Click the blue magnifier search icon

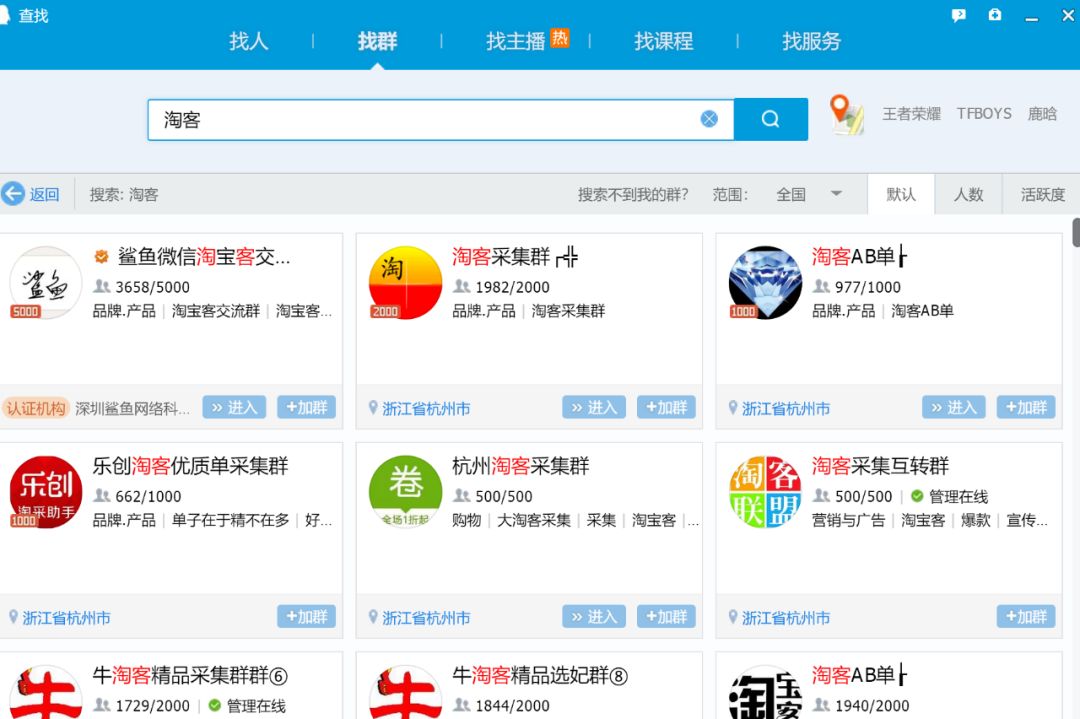tap(770, 119)
